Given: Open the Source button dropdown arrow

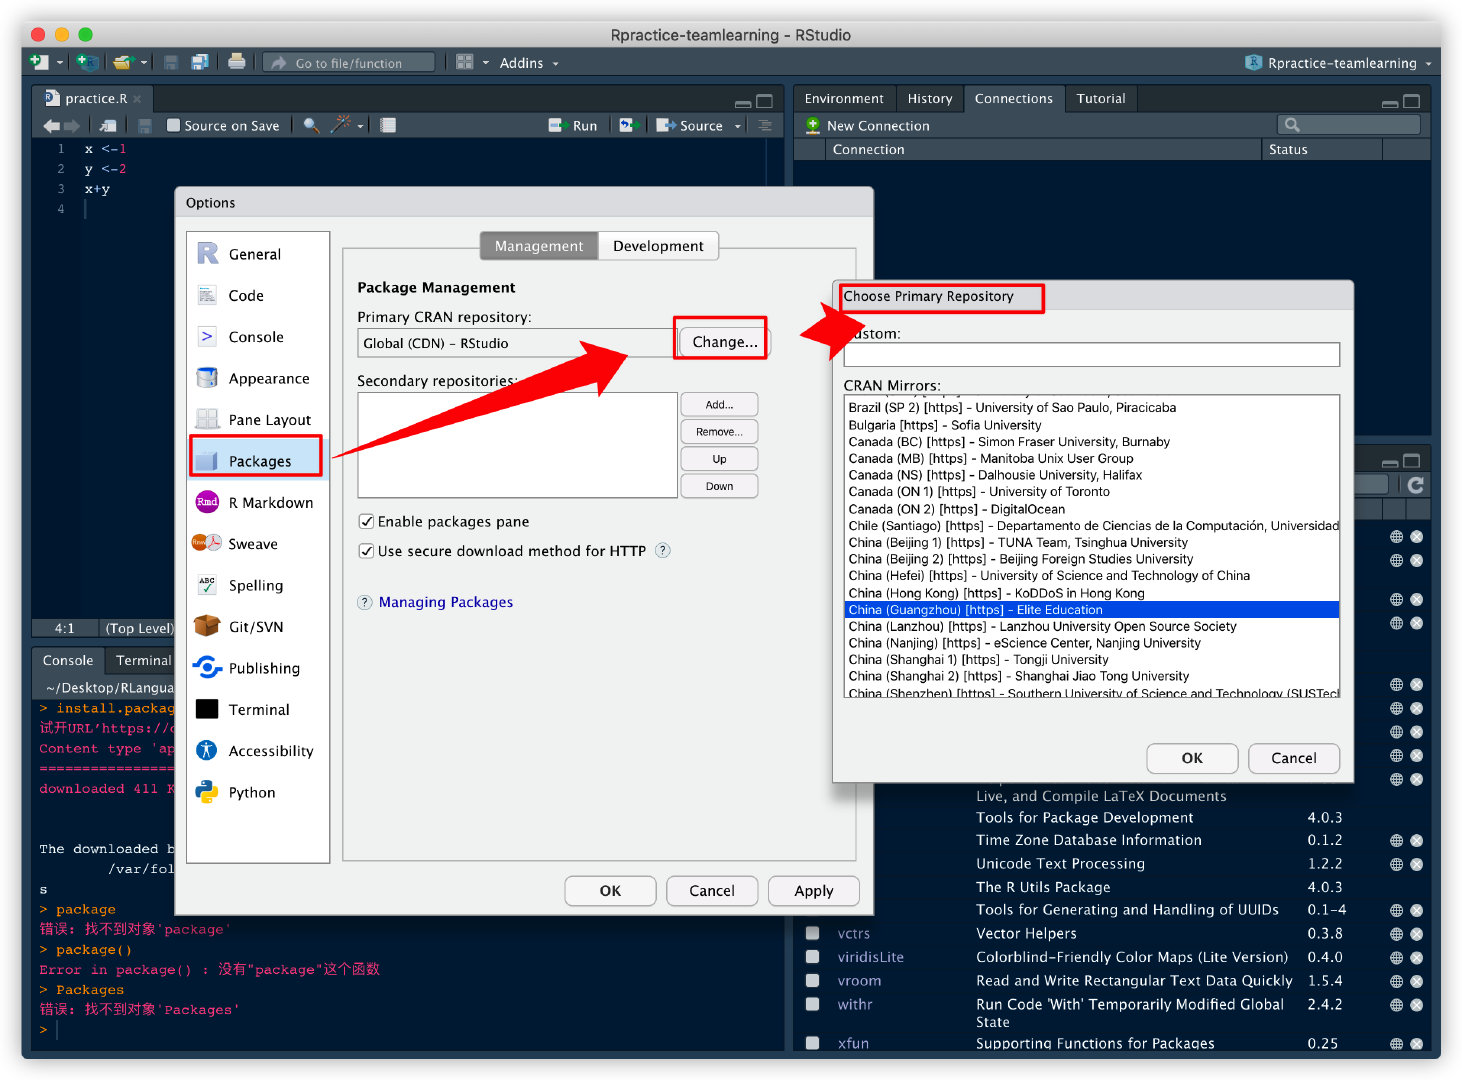Looking at the screenshot, I should coord(738,126).
